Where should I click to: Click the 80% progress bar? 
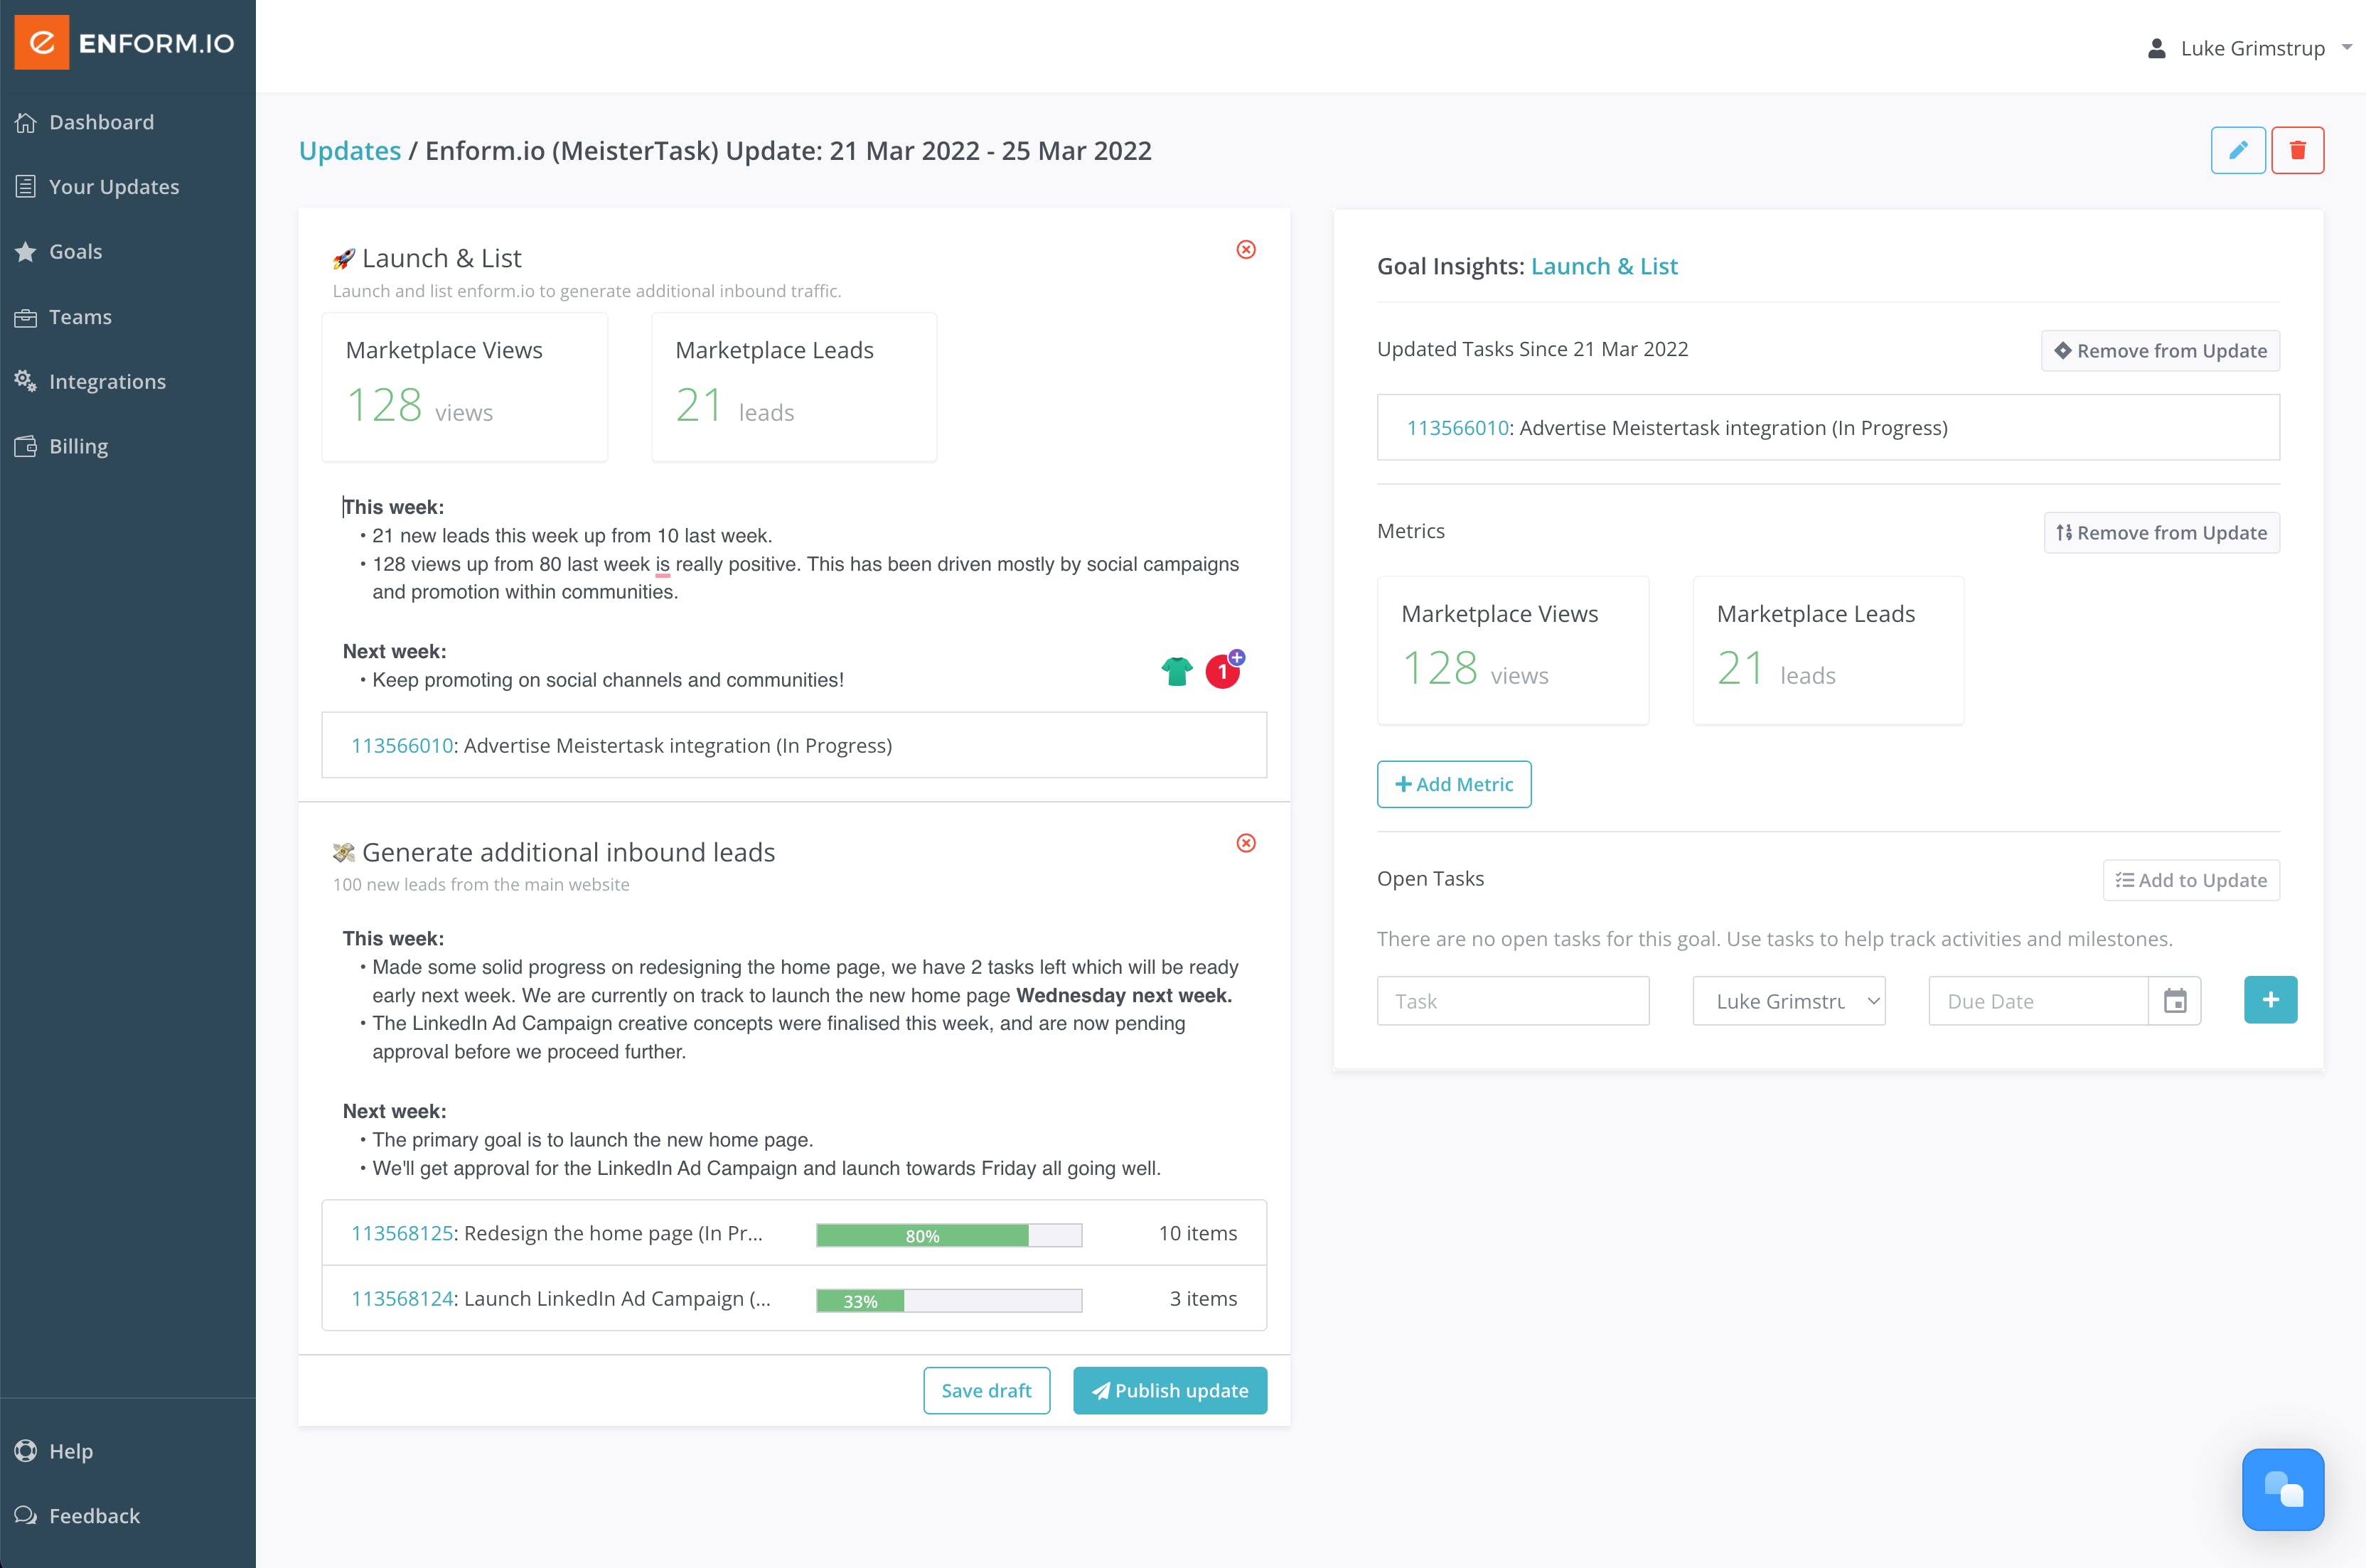point(948,1235)
